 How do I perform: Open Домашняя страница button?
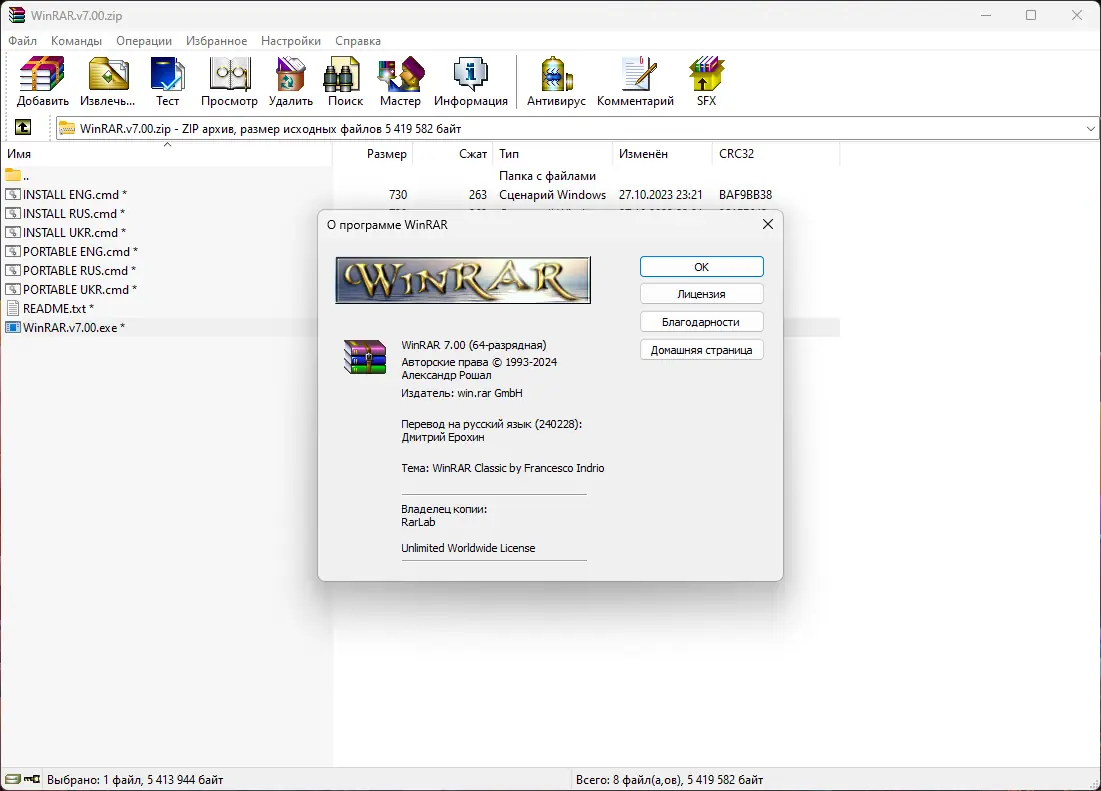701,350
